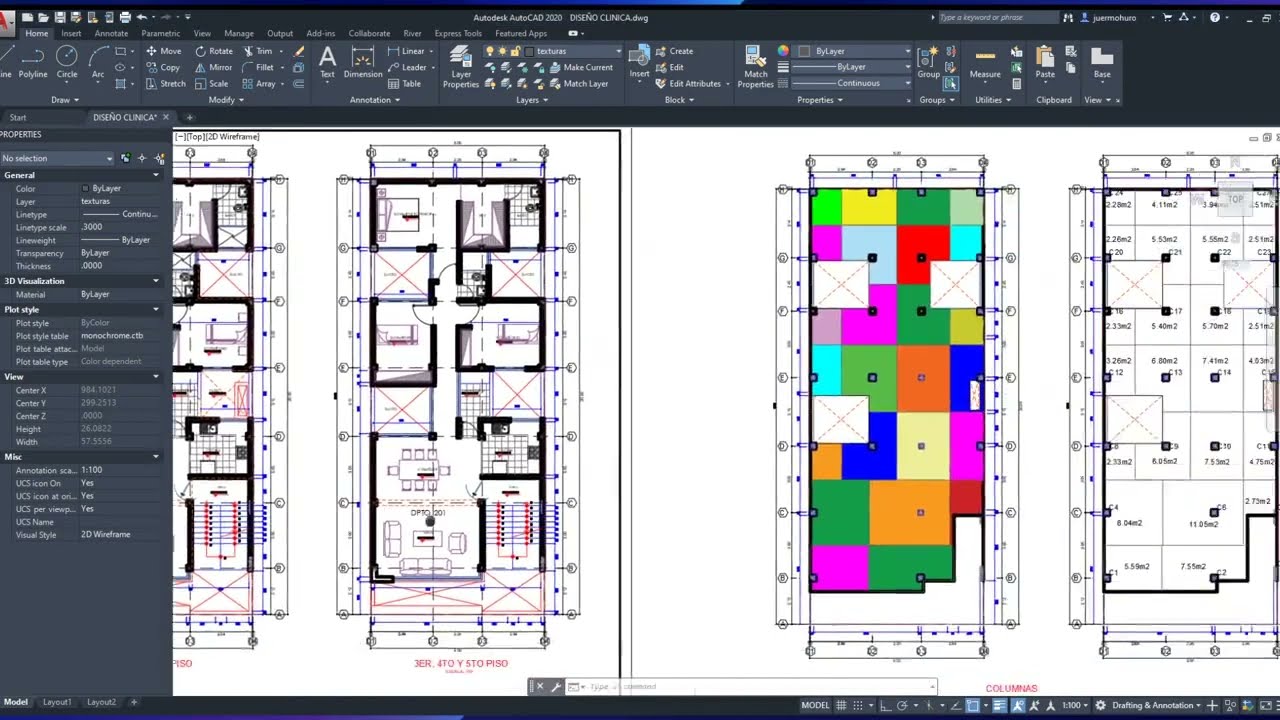The image size is (1280, 720).
Task: Open the Annotate ribbon tab
Action: (x=111, y=33)
